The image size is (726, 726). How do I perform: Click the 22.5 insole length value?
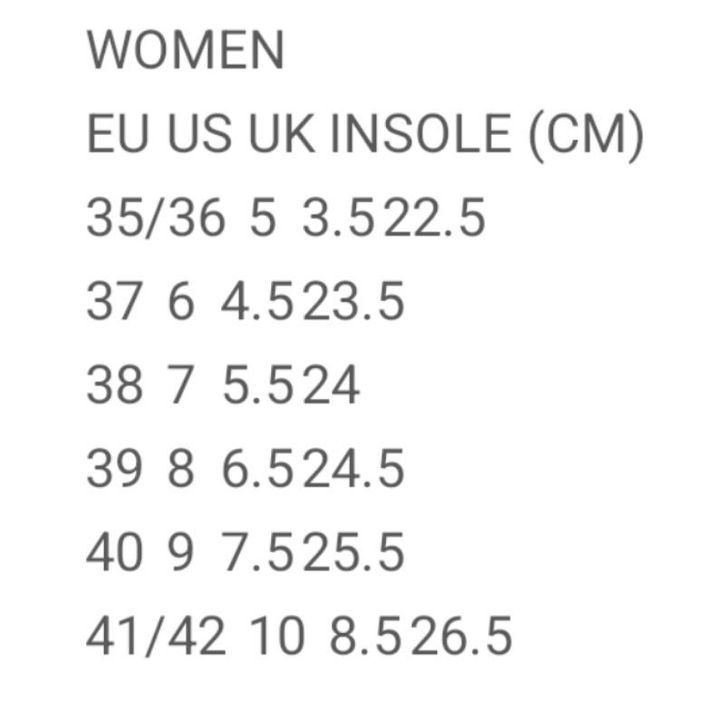435,218
